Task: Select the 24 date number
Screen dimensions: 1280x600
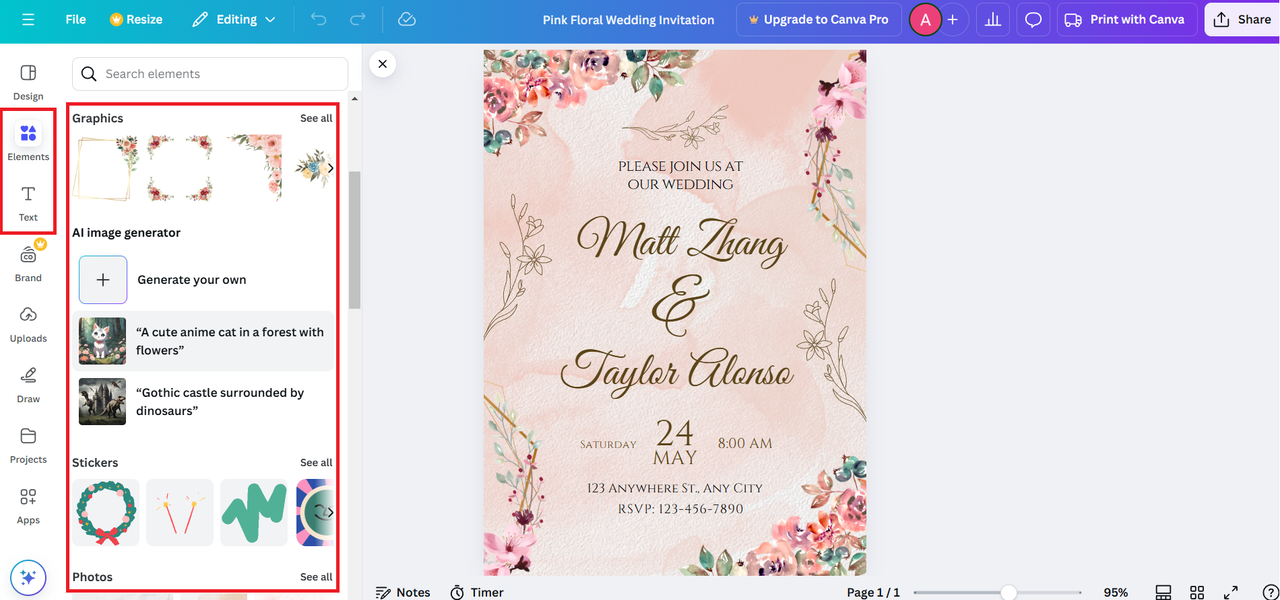Action: tap(675, 432)
